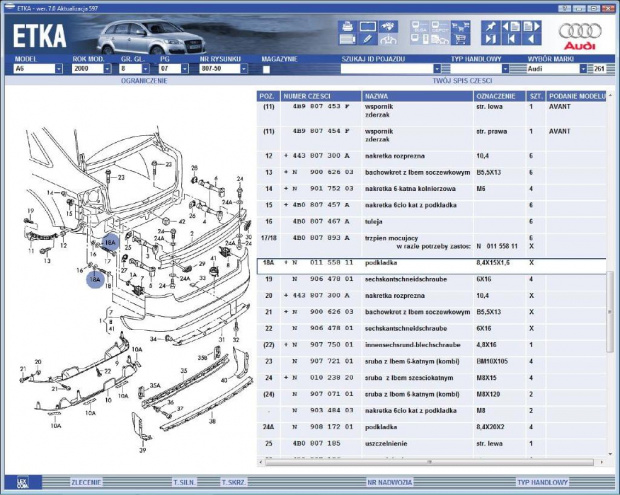
Task: Click the OZNACZENIE column header
Action: (500, 96)
